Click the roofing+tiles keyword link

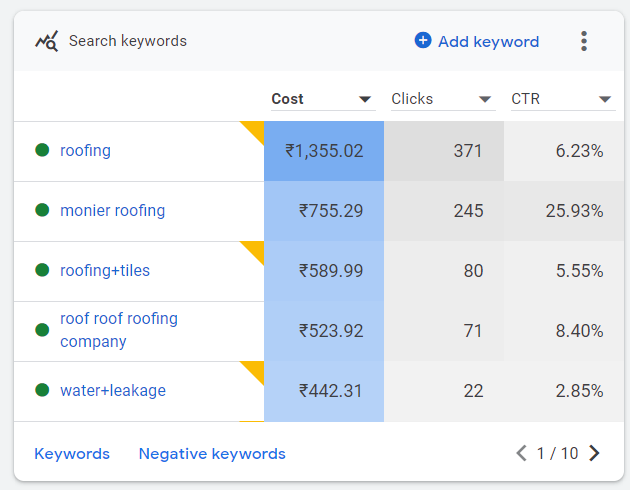(x=105, y=270)
